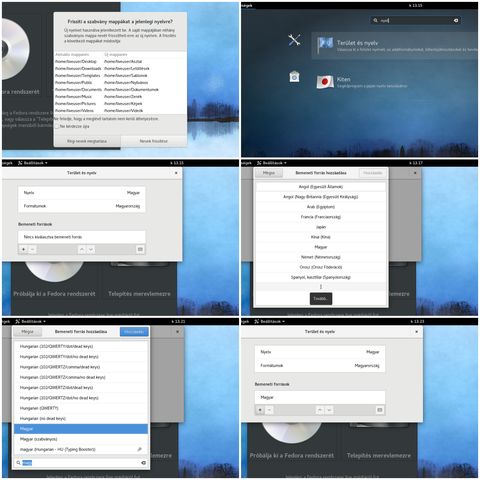This screenshot has width=480, height=480.
Task: Select Magyar entry under Bemeneti források
Action: [x=320, y=397]
